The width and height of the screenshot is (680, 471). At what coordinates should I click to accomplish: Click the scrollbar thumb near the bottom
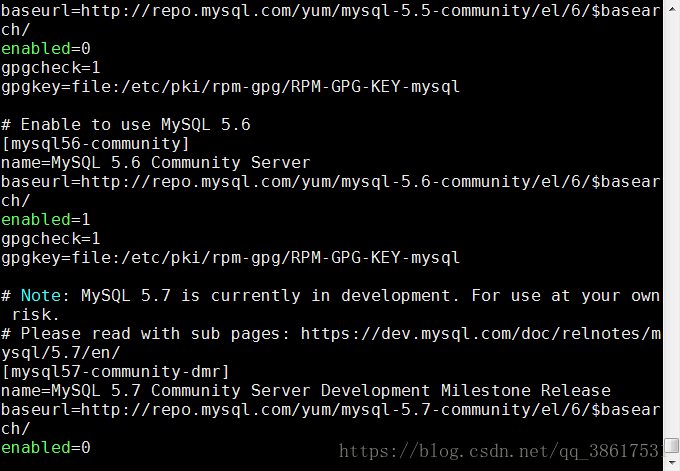coord(671,445)
